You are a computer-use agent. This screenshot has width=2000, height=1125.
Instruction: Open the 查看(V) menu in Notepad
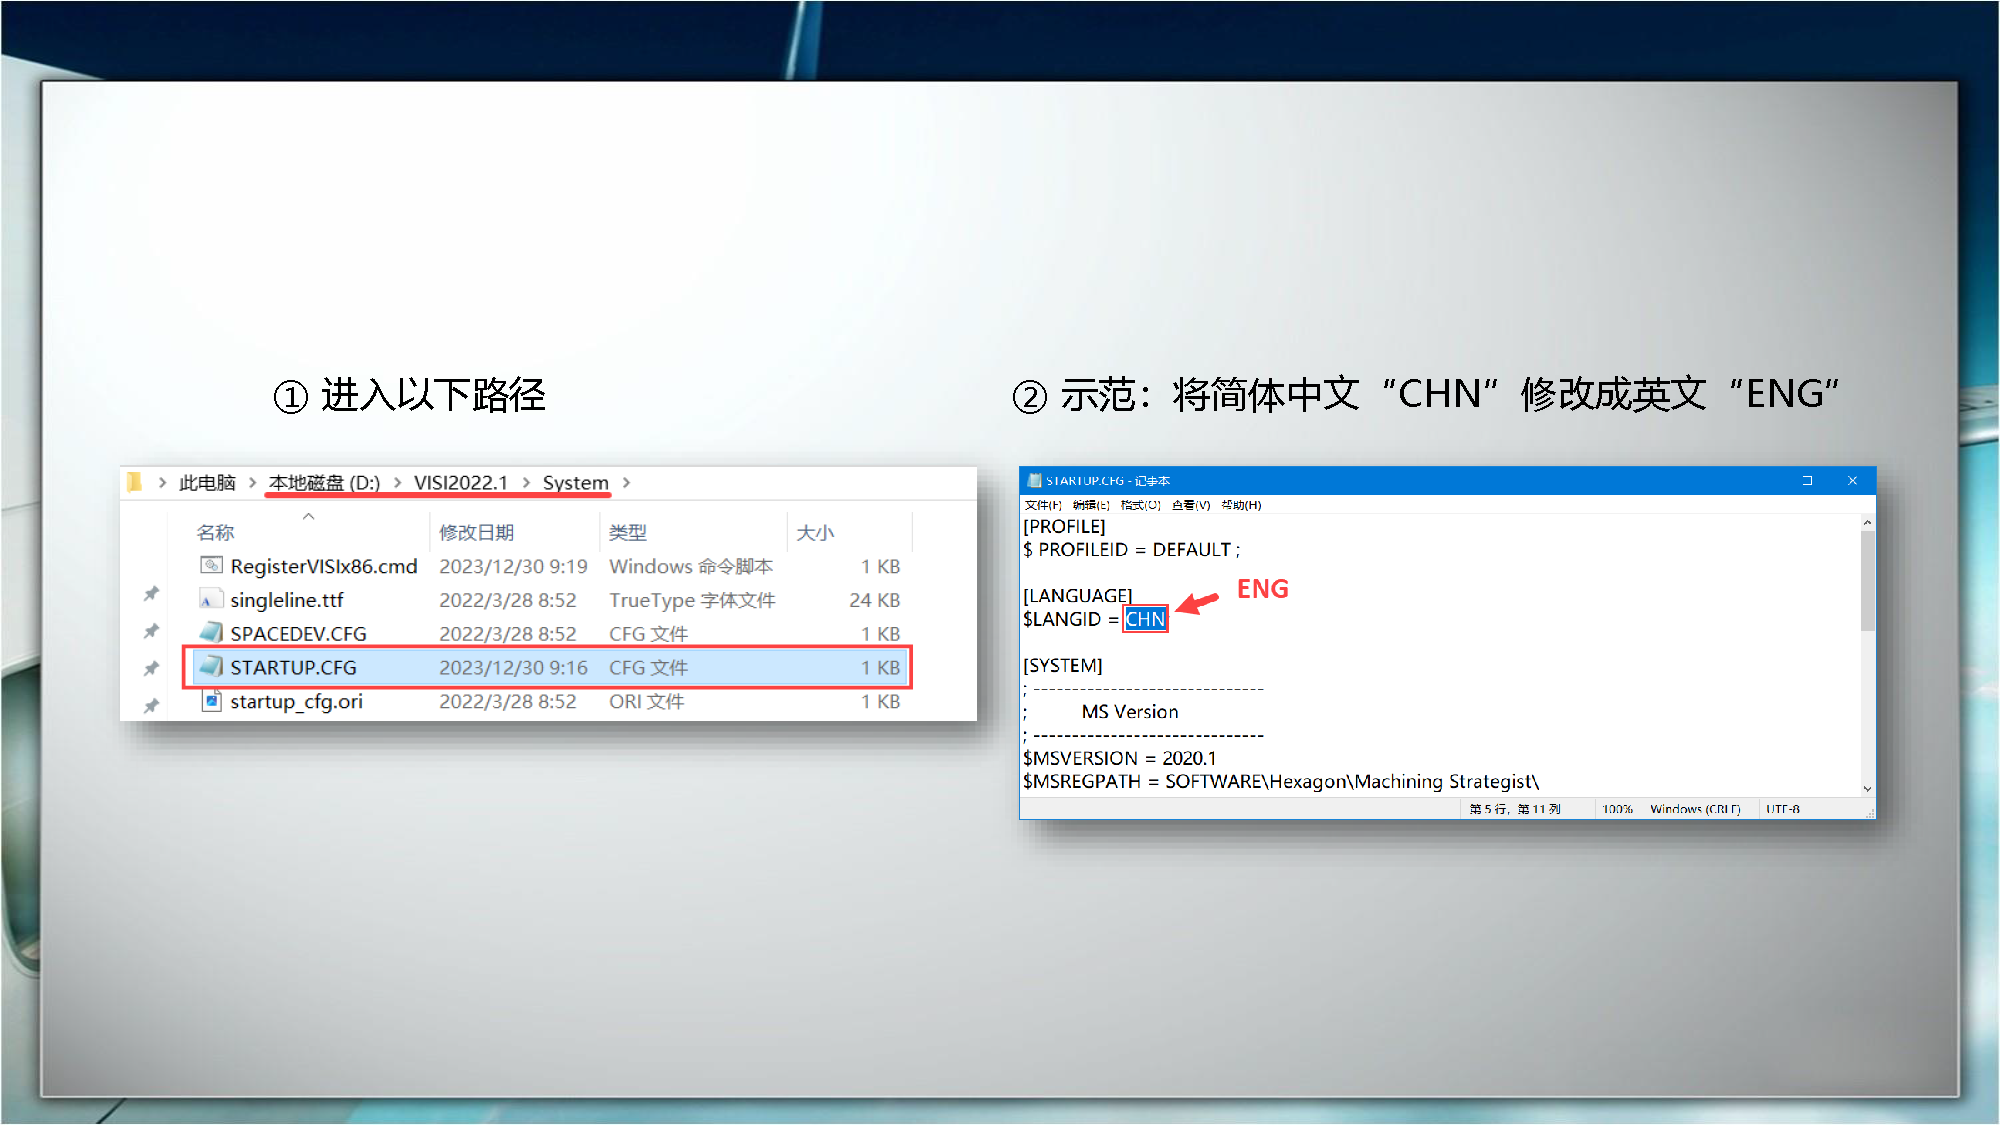1191,505
